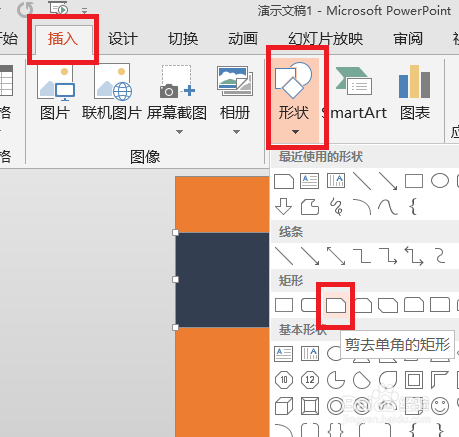Start slideshow from beginning via quick access icon
Screen dimensions: 459x437
point(58,8)
